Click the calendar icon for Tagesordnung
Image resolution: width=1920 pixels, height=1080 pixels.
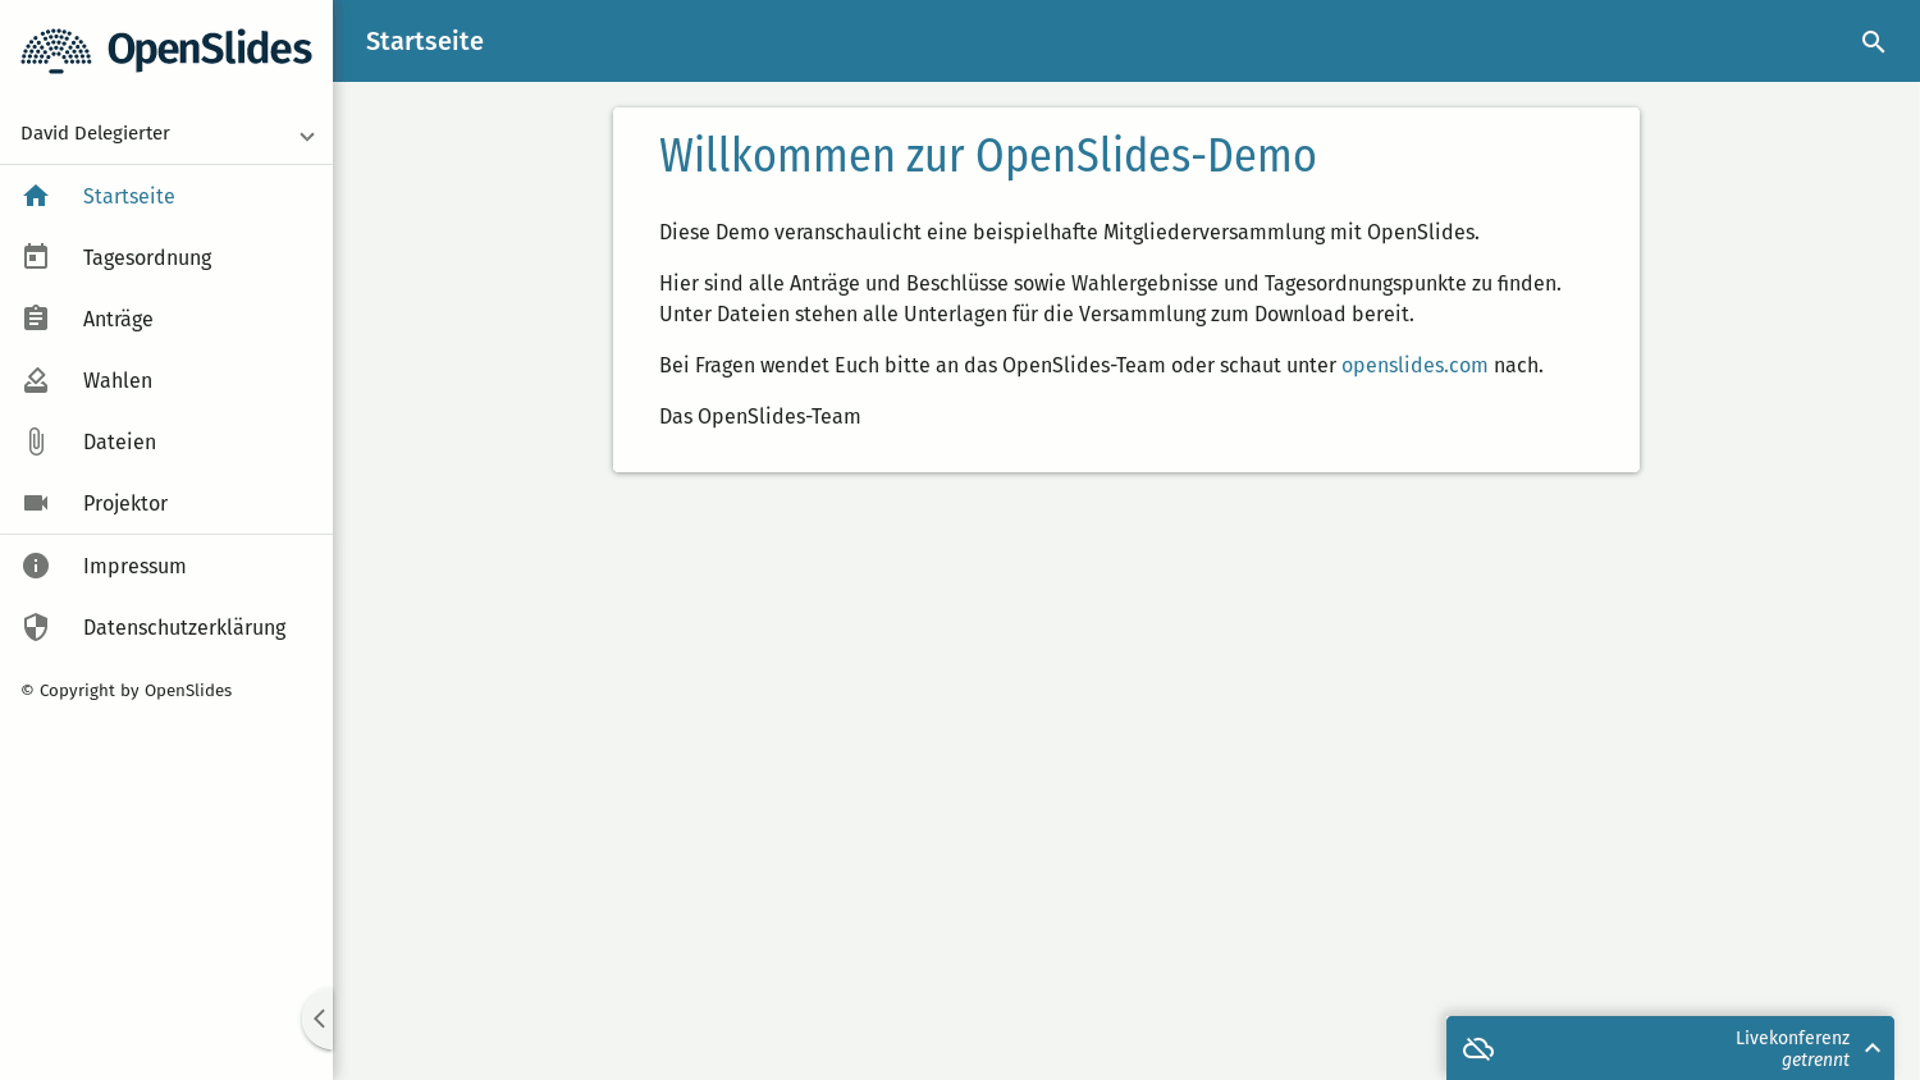[36, 257]
